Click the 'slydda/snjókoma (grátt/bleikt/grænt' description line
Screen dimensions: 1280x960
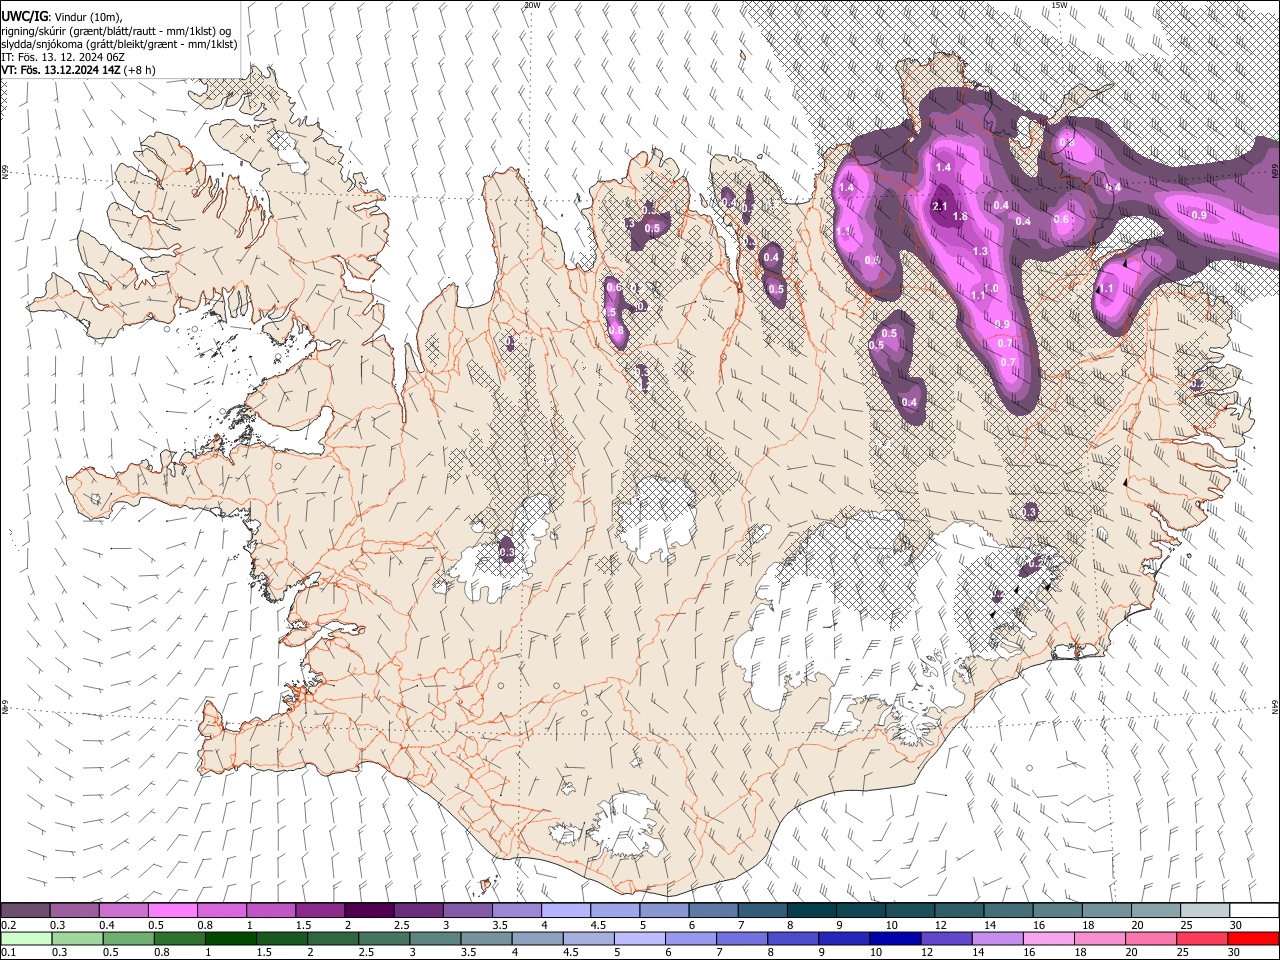coord(119,44)
